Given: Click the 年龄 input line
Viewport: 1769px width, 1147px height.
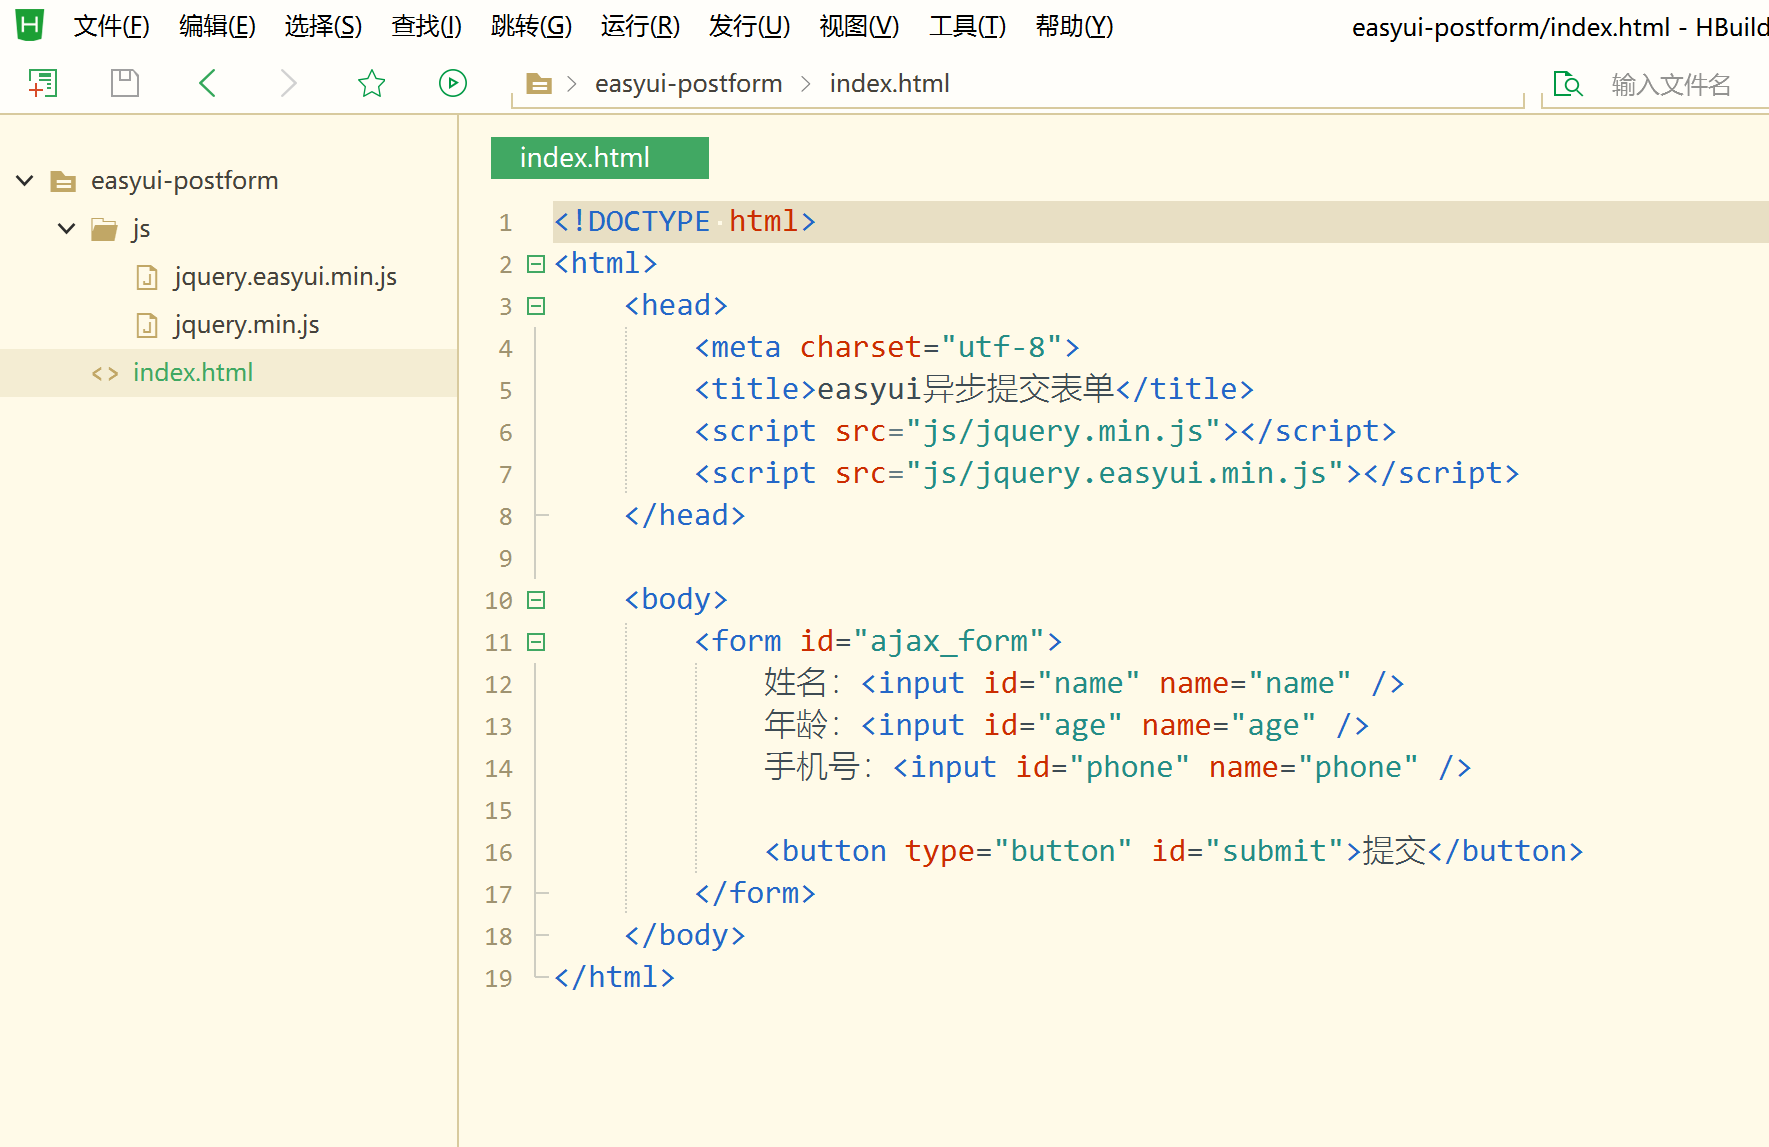Looking at the screenshot, I should pyautogui.click(x=1066, y=726).
